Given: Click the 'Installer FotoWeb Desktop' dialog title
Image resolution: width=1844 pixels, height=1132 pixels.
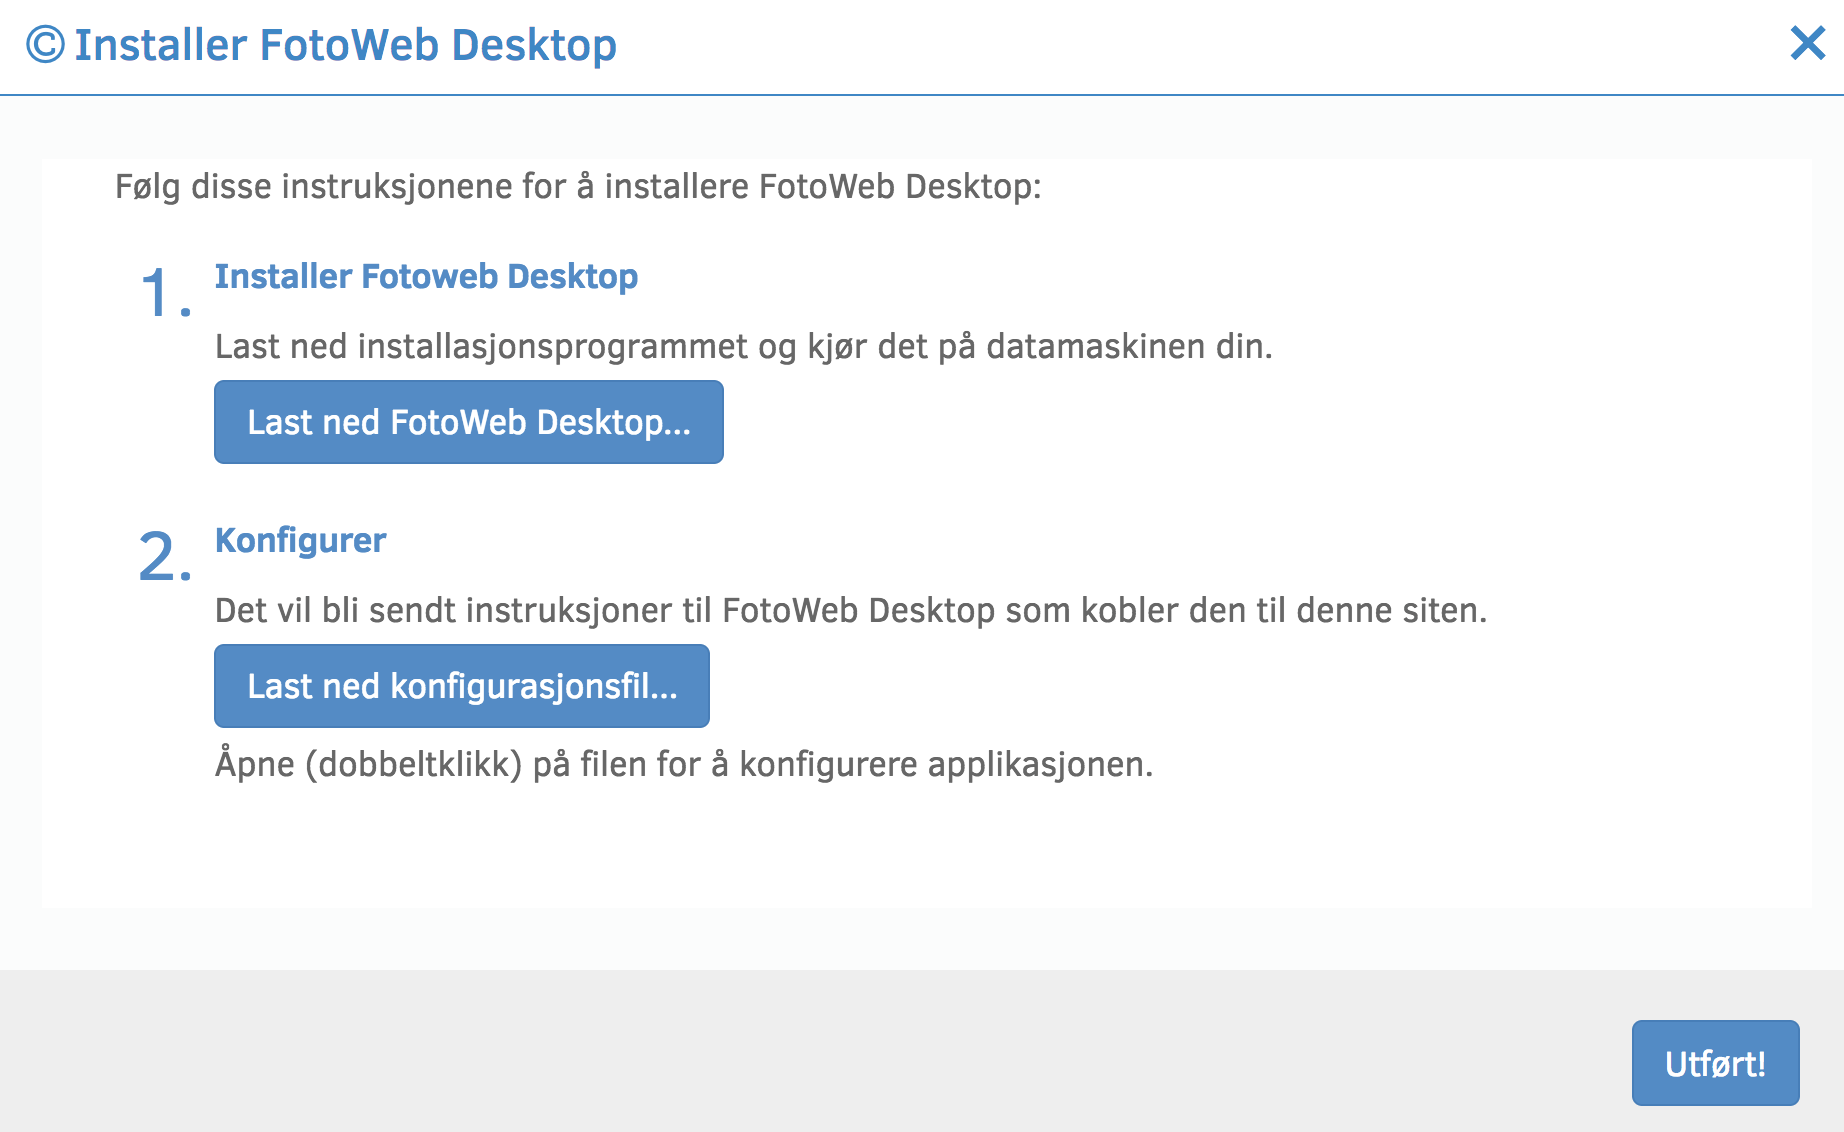Looking at the screenshot, I should pyautogui.click(x=345, y=45).
